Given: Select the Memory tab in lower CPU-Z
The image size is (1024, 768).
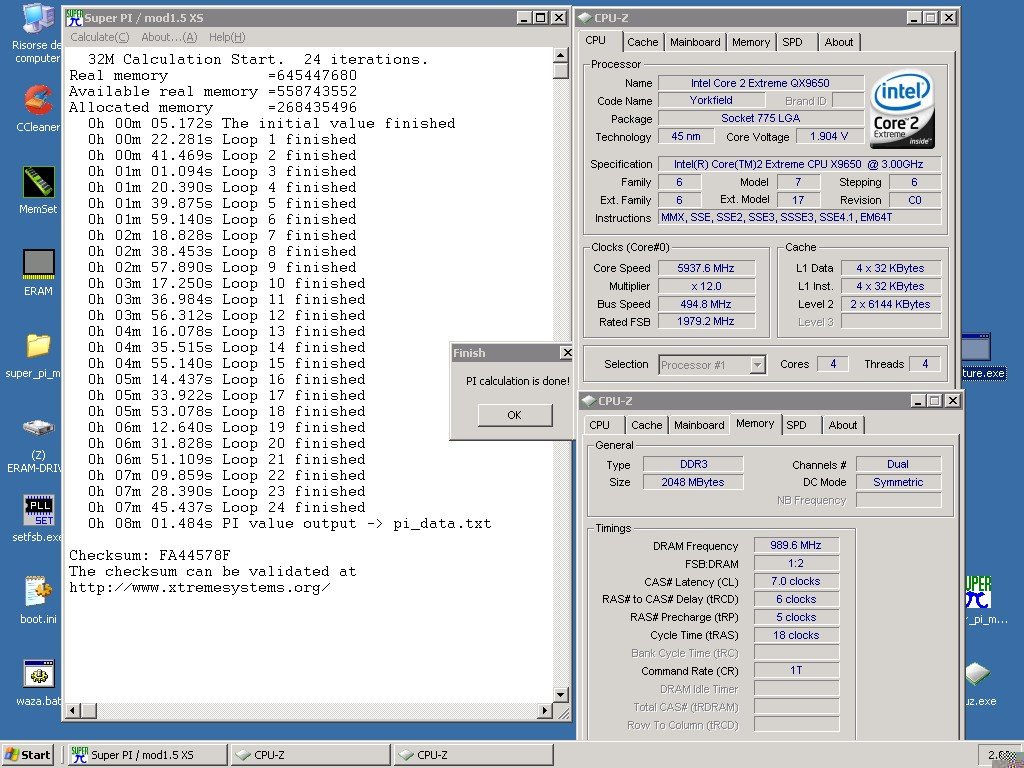Looking at the screenshot, I should coord(755,423).
